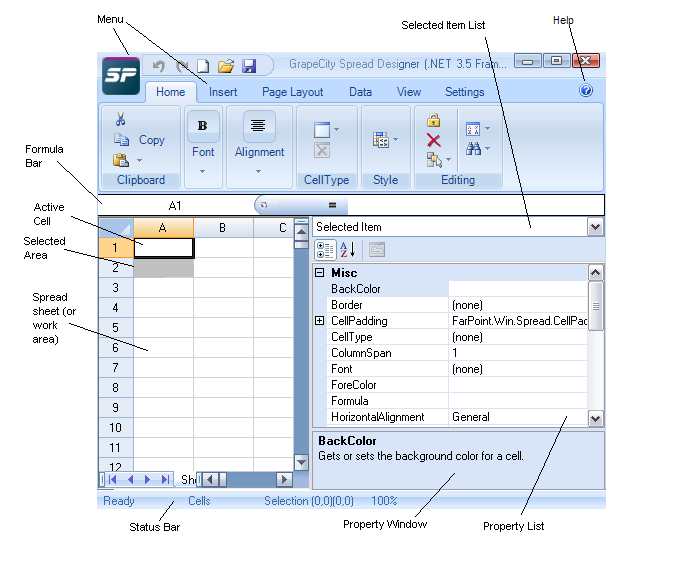Open the sort grid icon dropdown arrow
The height and width of the screenshot is (572, 678).
coord(487,128)
